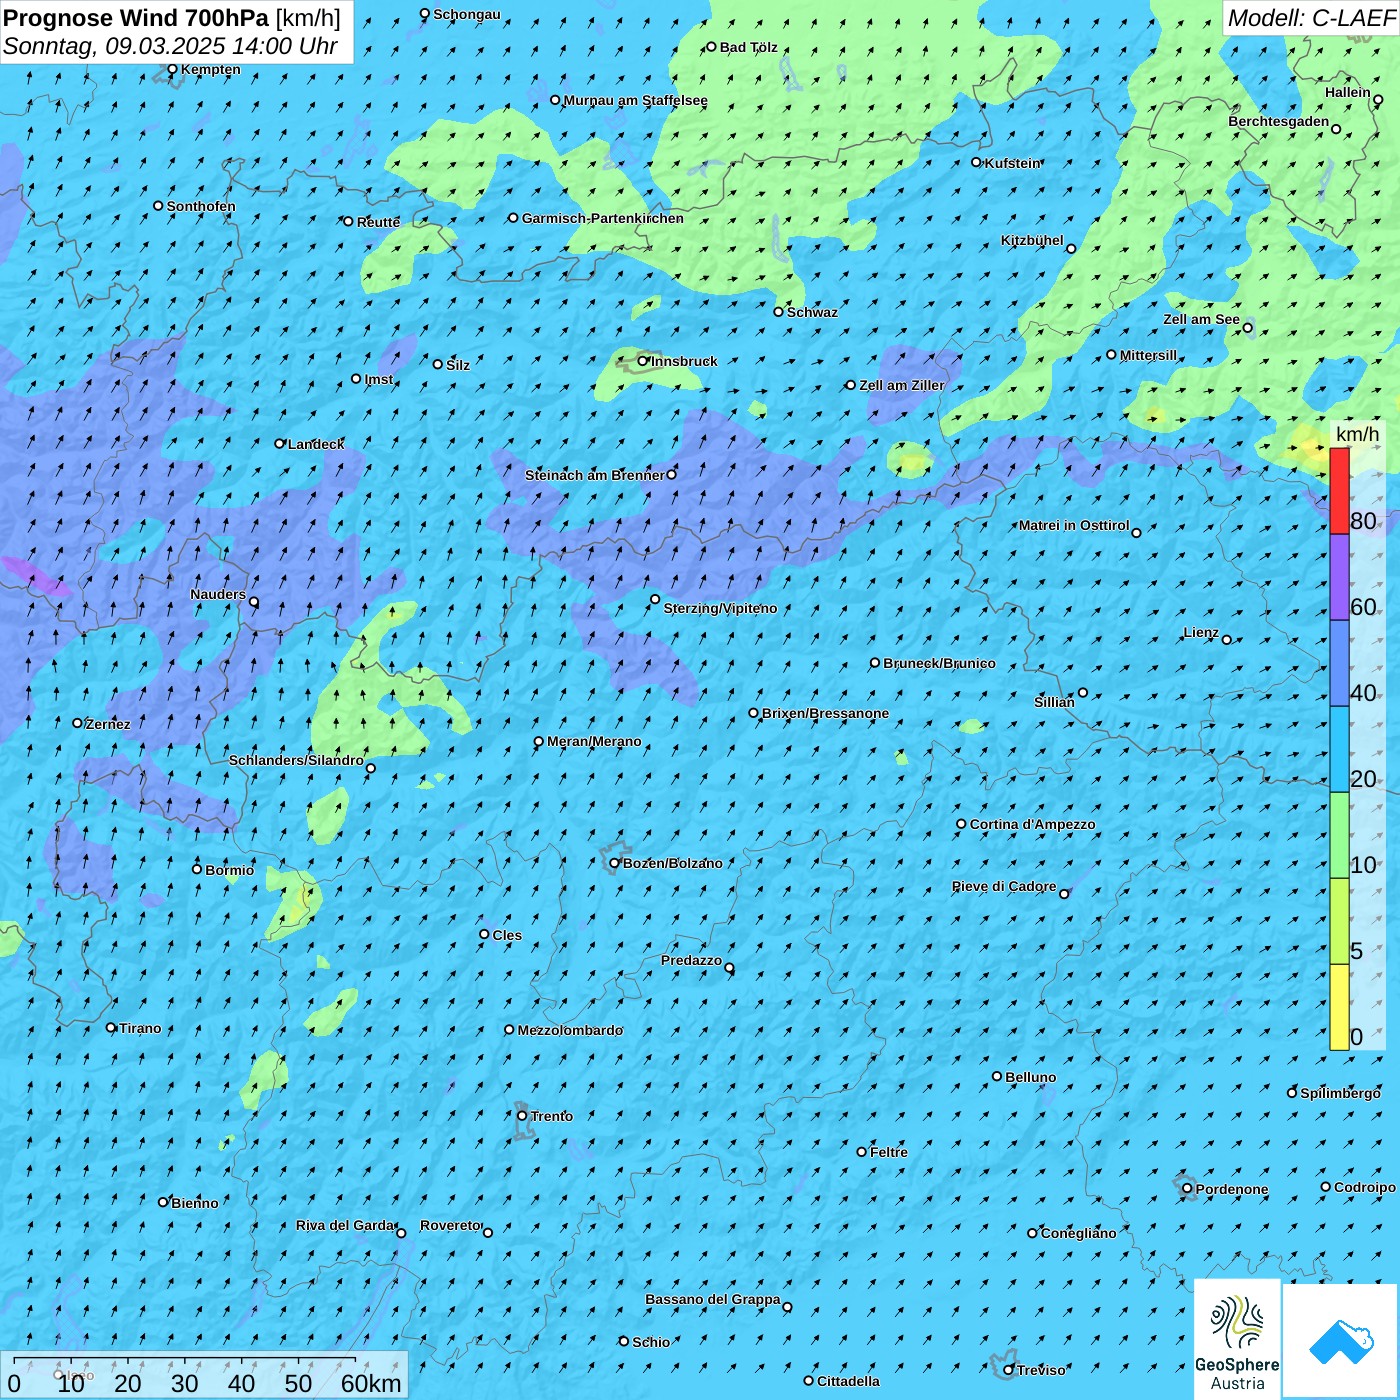Screen dimensions: 1400x1400
Task: Select the Murnau am Staffelsee label
Action: pyautogui.click(x=635, y=100)
